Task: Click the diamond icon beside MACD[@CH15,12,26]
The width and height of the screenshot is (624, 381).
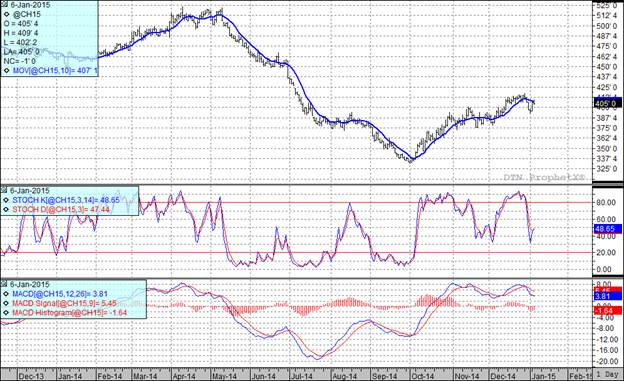Action: coord(7,294)
